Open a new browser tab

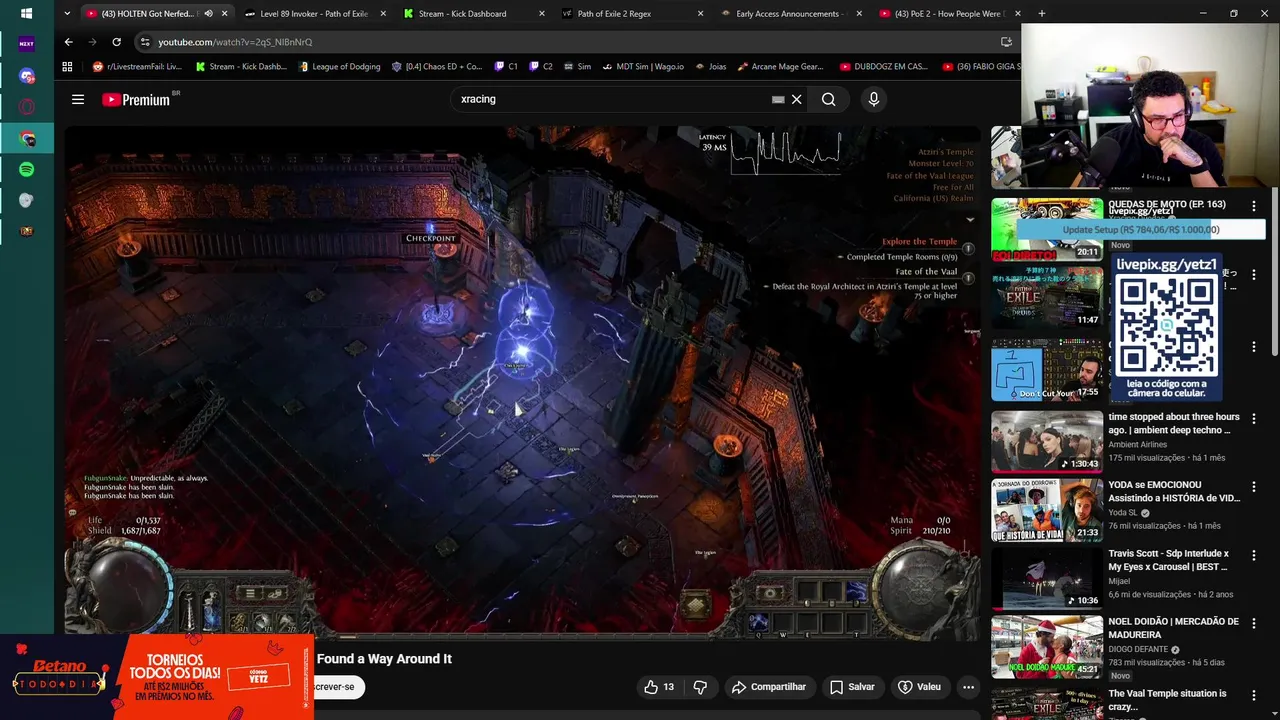[x=1041, y=14]
